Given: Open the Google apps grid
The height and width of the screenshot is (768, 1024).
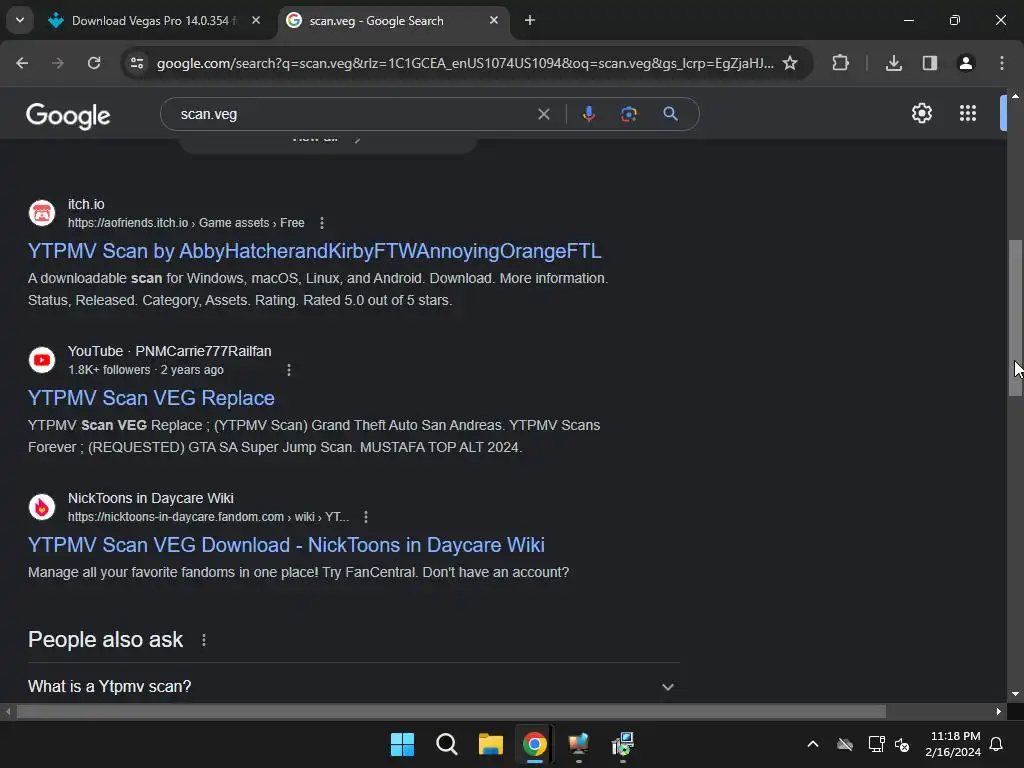Looking at the screenshot, I should [x=968, y=114].
